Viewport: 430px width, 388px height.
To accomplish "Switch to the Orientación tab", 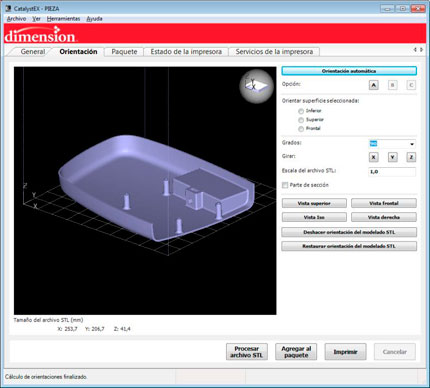I will (78, 52).
